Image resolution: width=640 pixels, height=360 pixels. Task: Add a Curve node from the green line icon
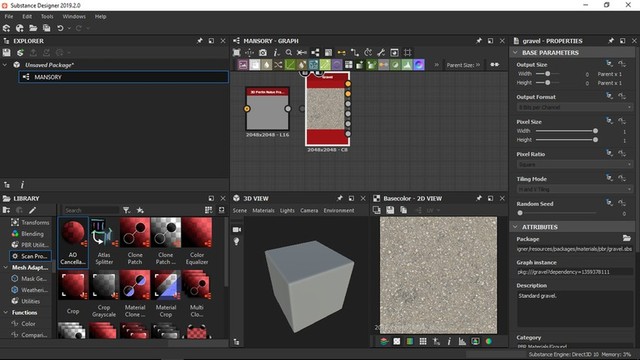point(290,65)
